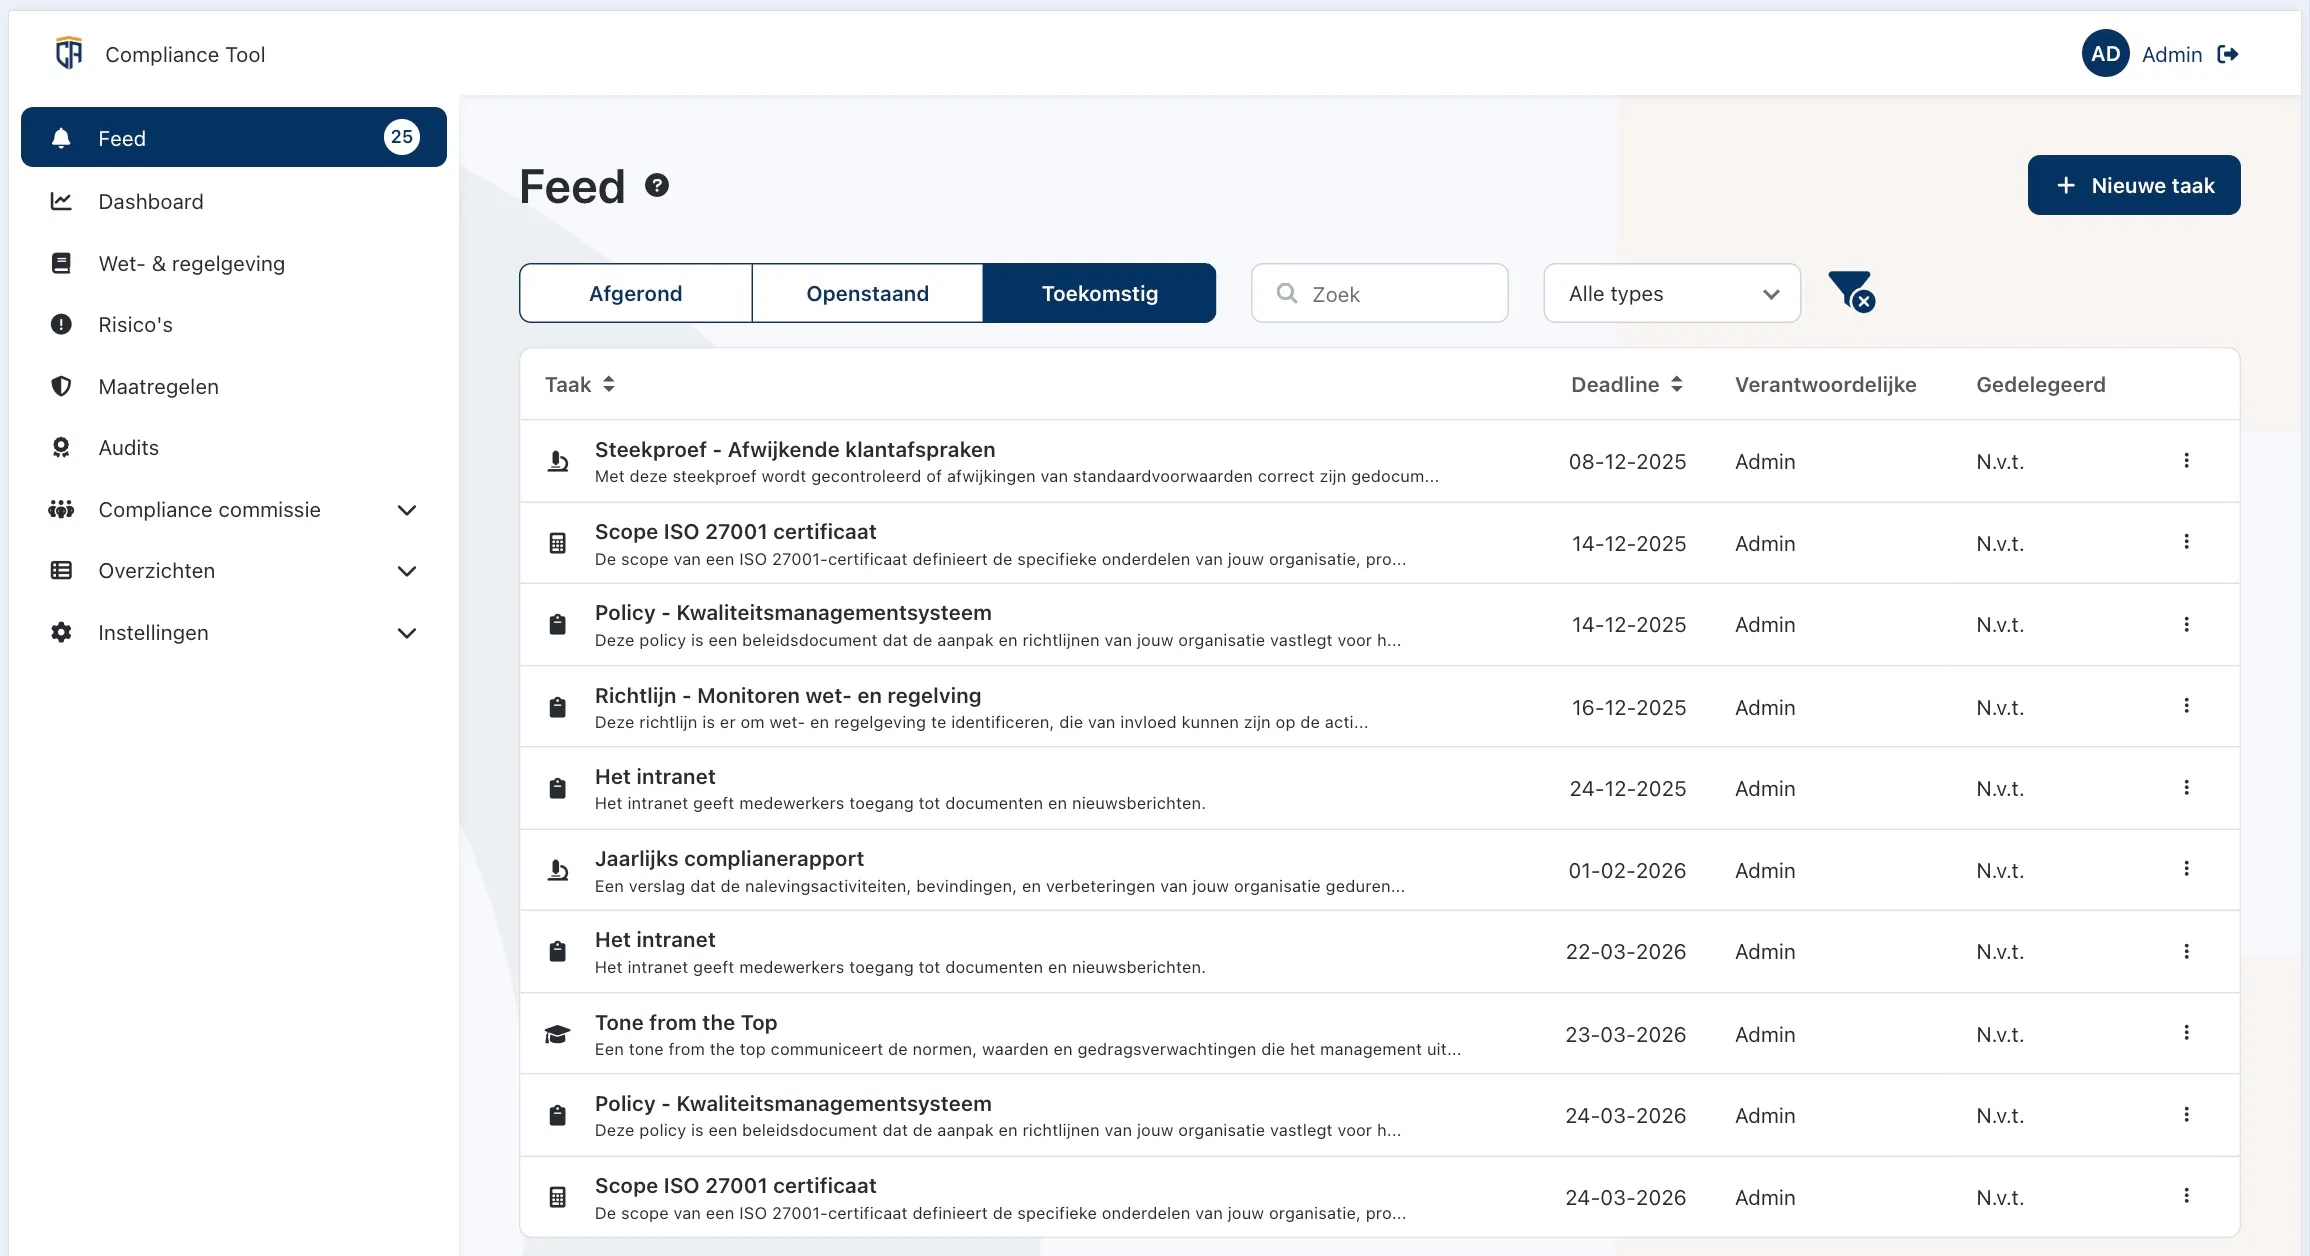Image resolution: width=2310 pixels, height=1256 pixels.
Task: Click the Feed help question mark icon
Action: pyautogui.click(x=656, y=185)
